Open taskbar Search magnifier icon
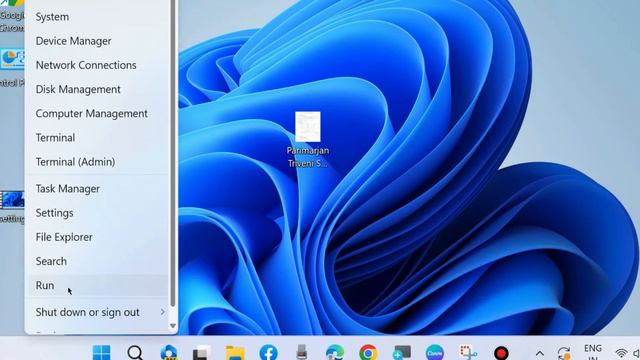Viewport: 640px width, 360px height. pyautogui.click(x=135, y=352)
